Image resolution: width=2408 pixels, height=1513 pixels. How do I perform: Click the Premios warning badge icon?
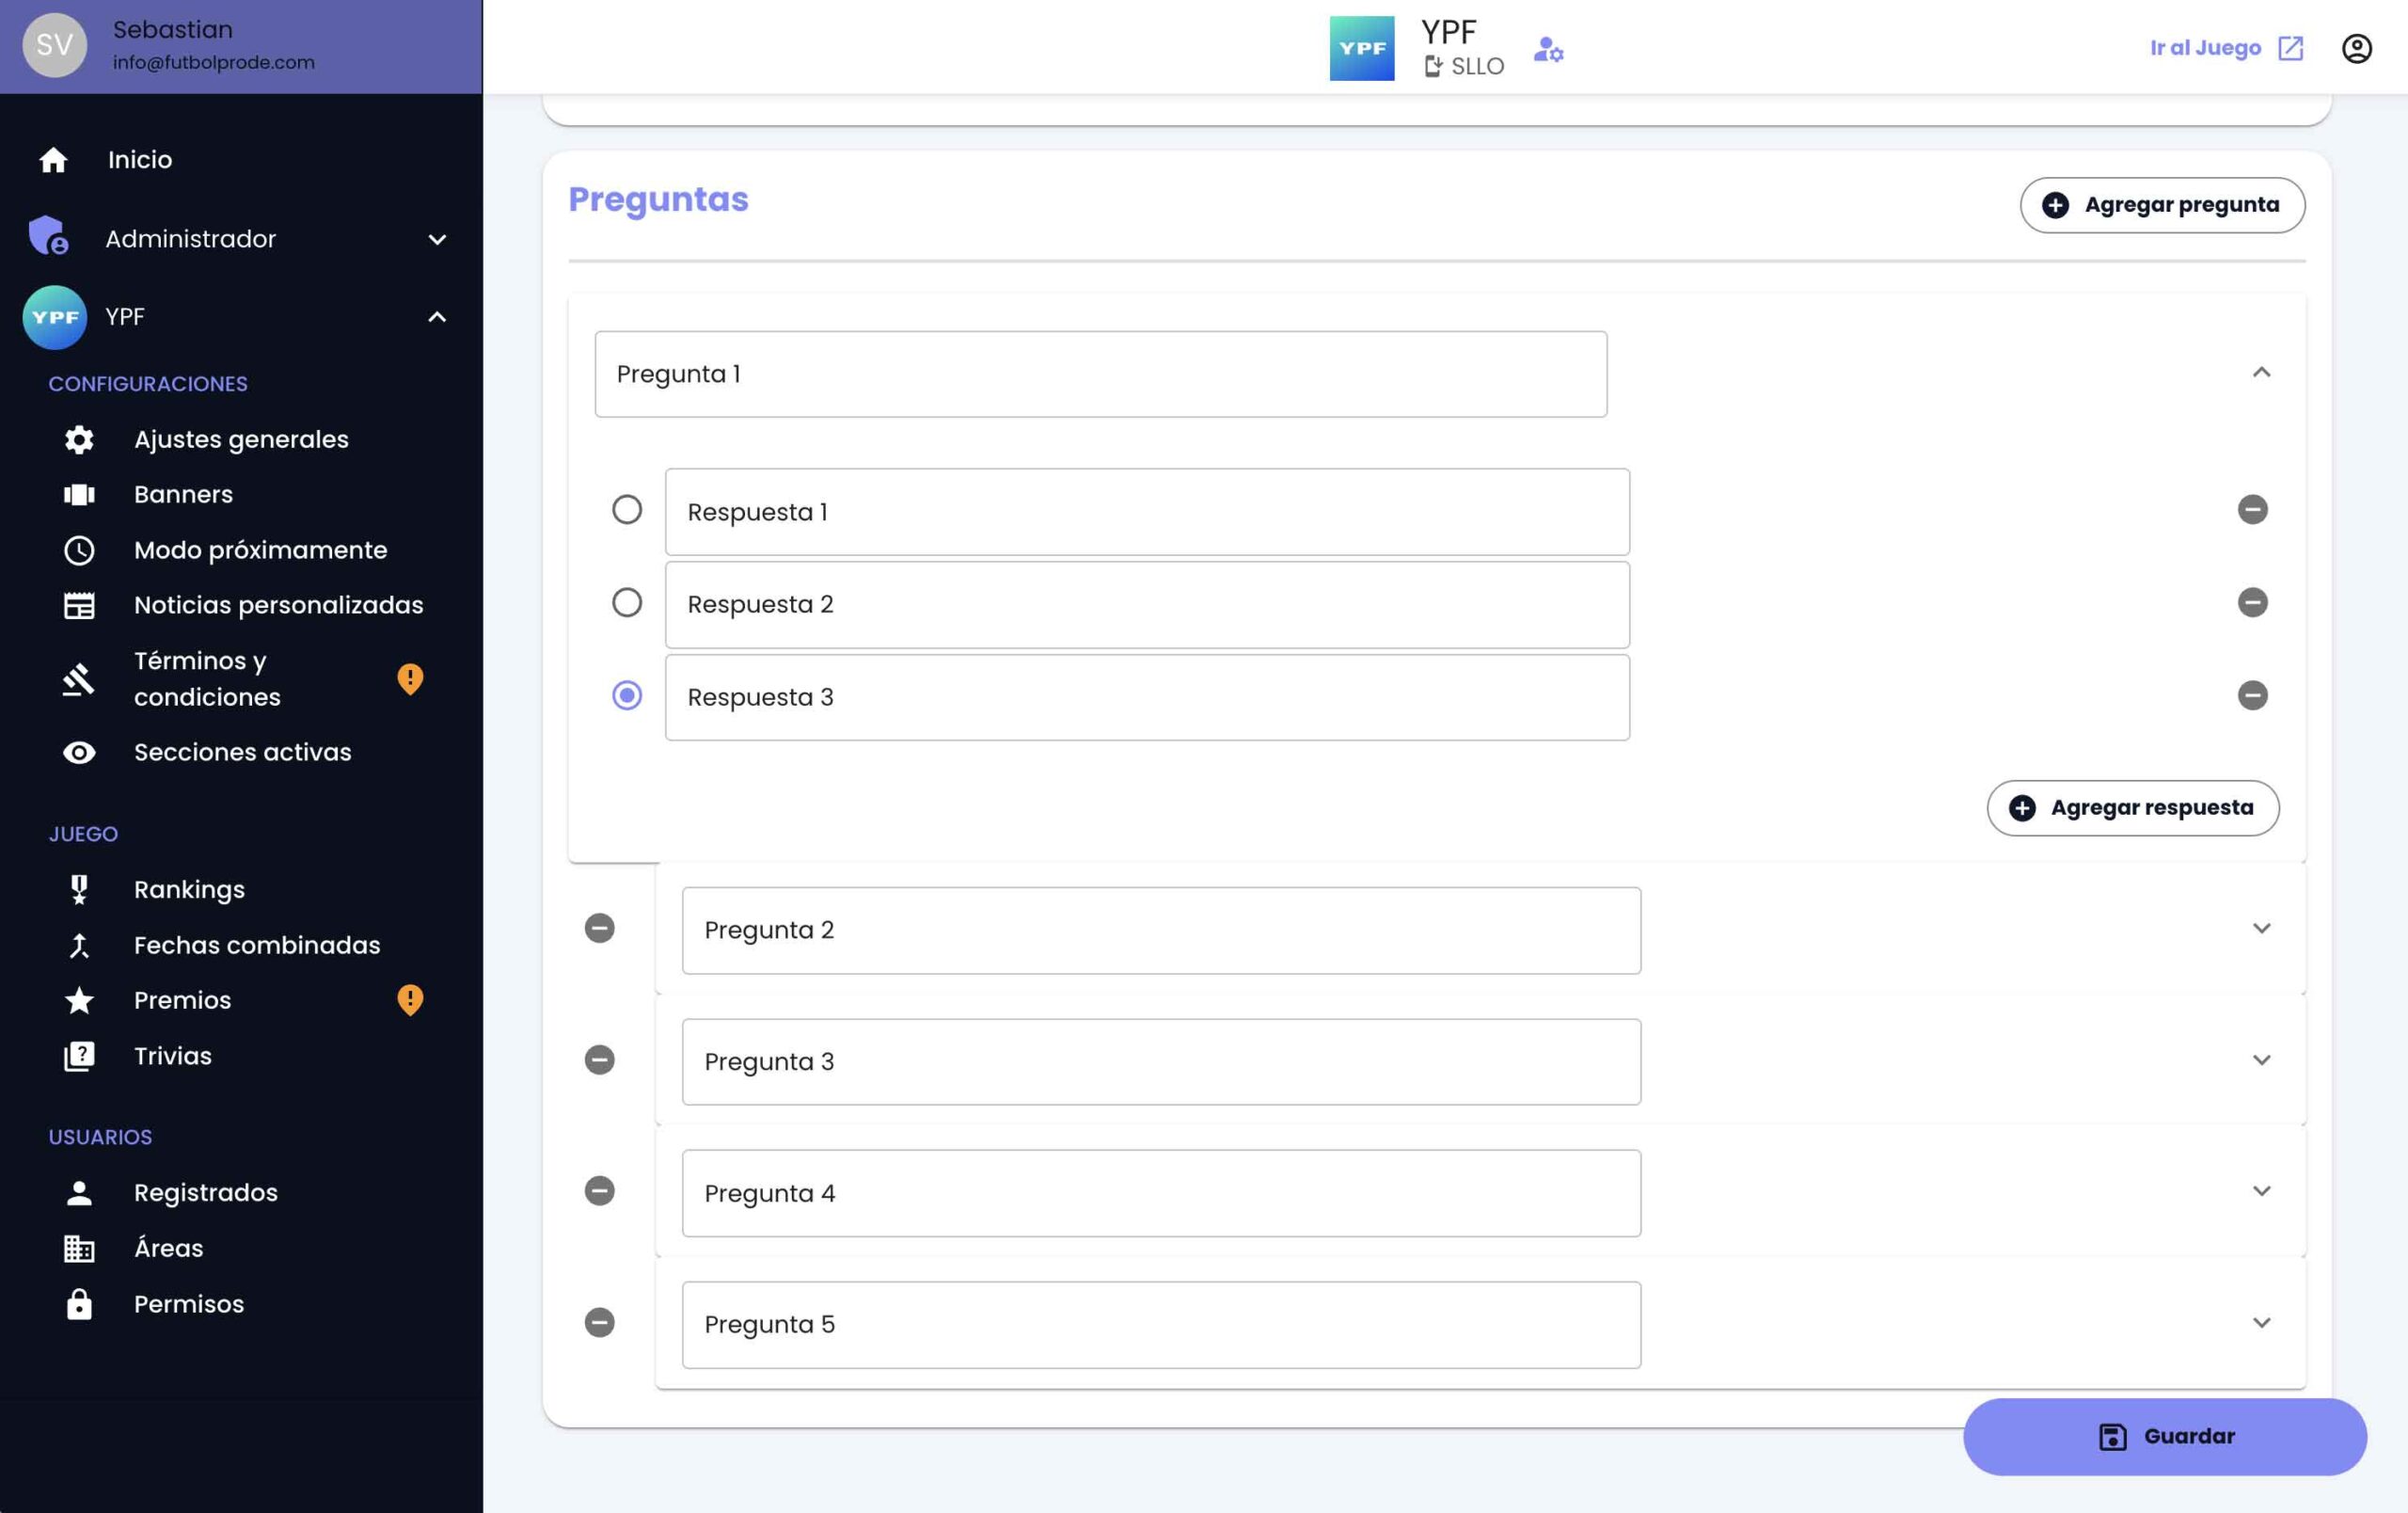tap(410, 1000)
